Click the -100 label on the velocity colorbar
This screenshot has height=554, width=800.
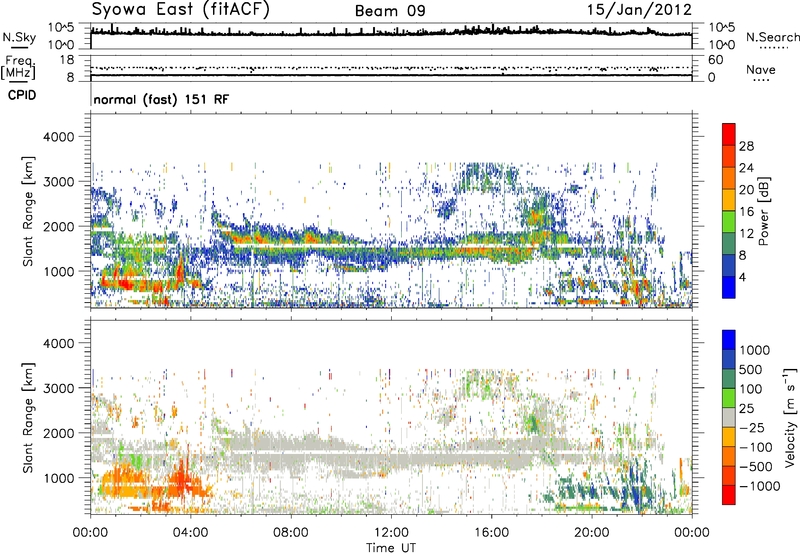pyautogui.click(x=756, y=447)
